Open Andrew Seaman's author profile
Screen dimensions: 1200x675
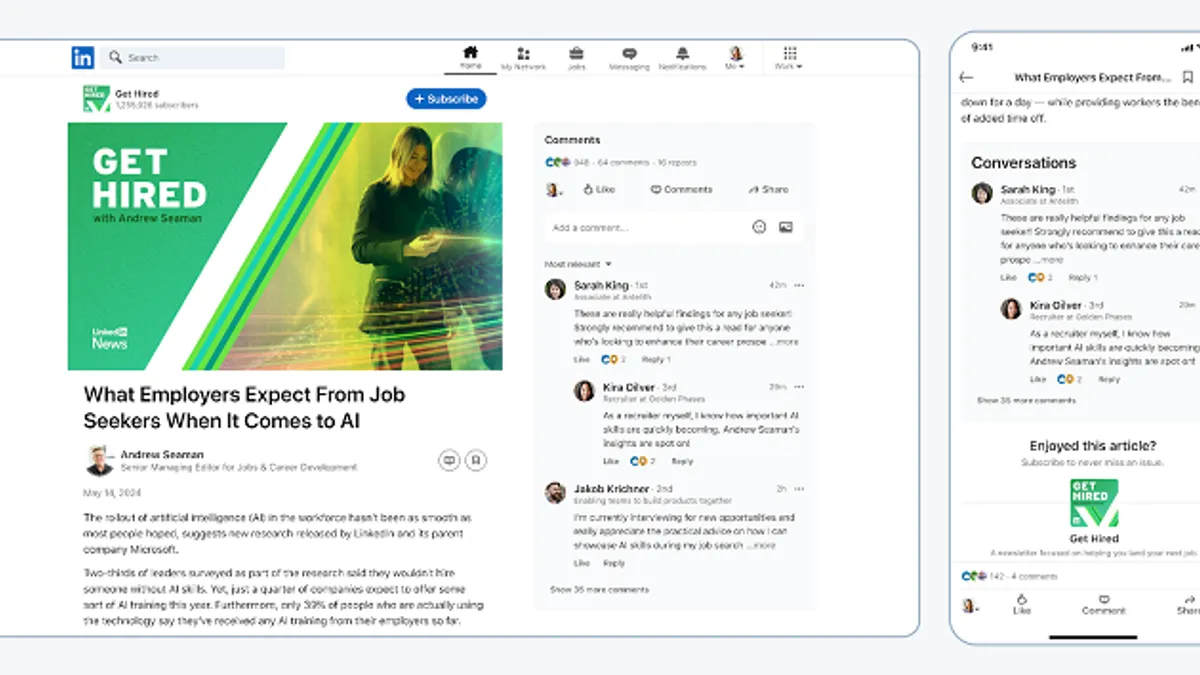coord(162,454)
